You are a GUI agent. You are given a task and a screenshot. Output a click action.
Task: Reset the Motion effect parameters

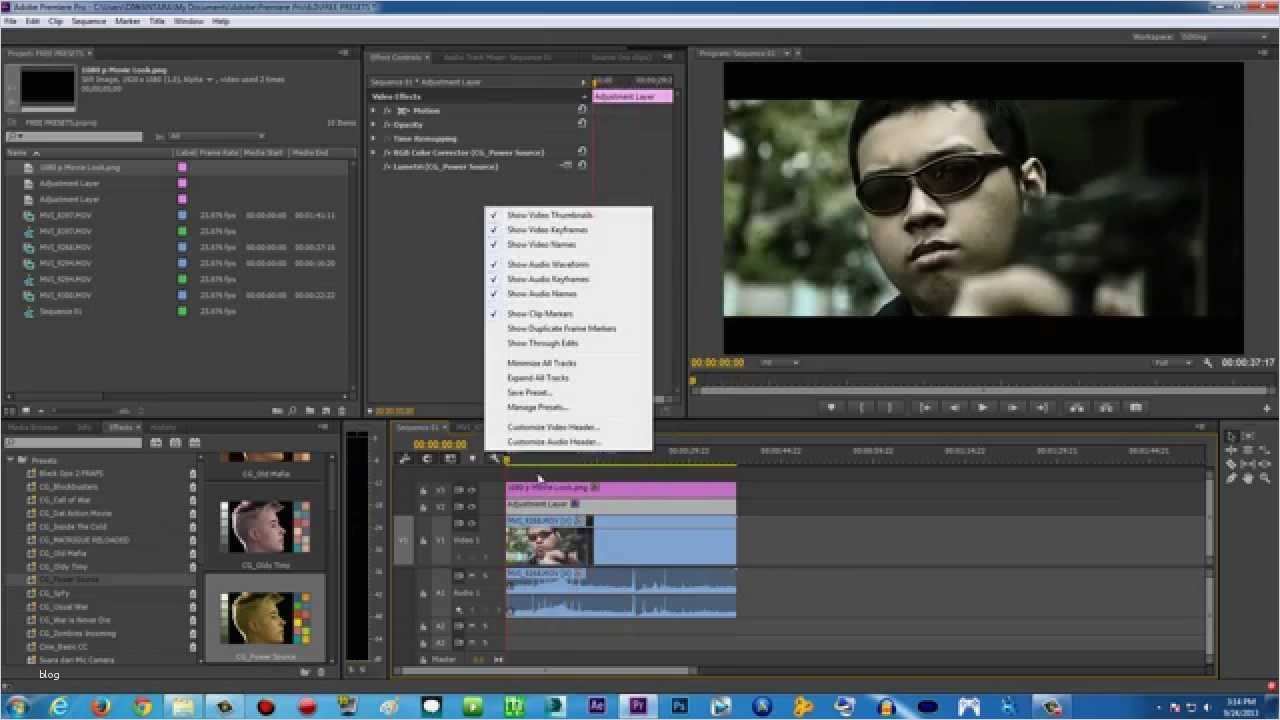click(x=582, y=110)
